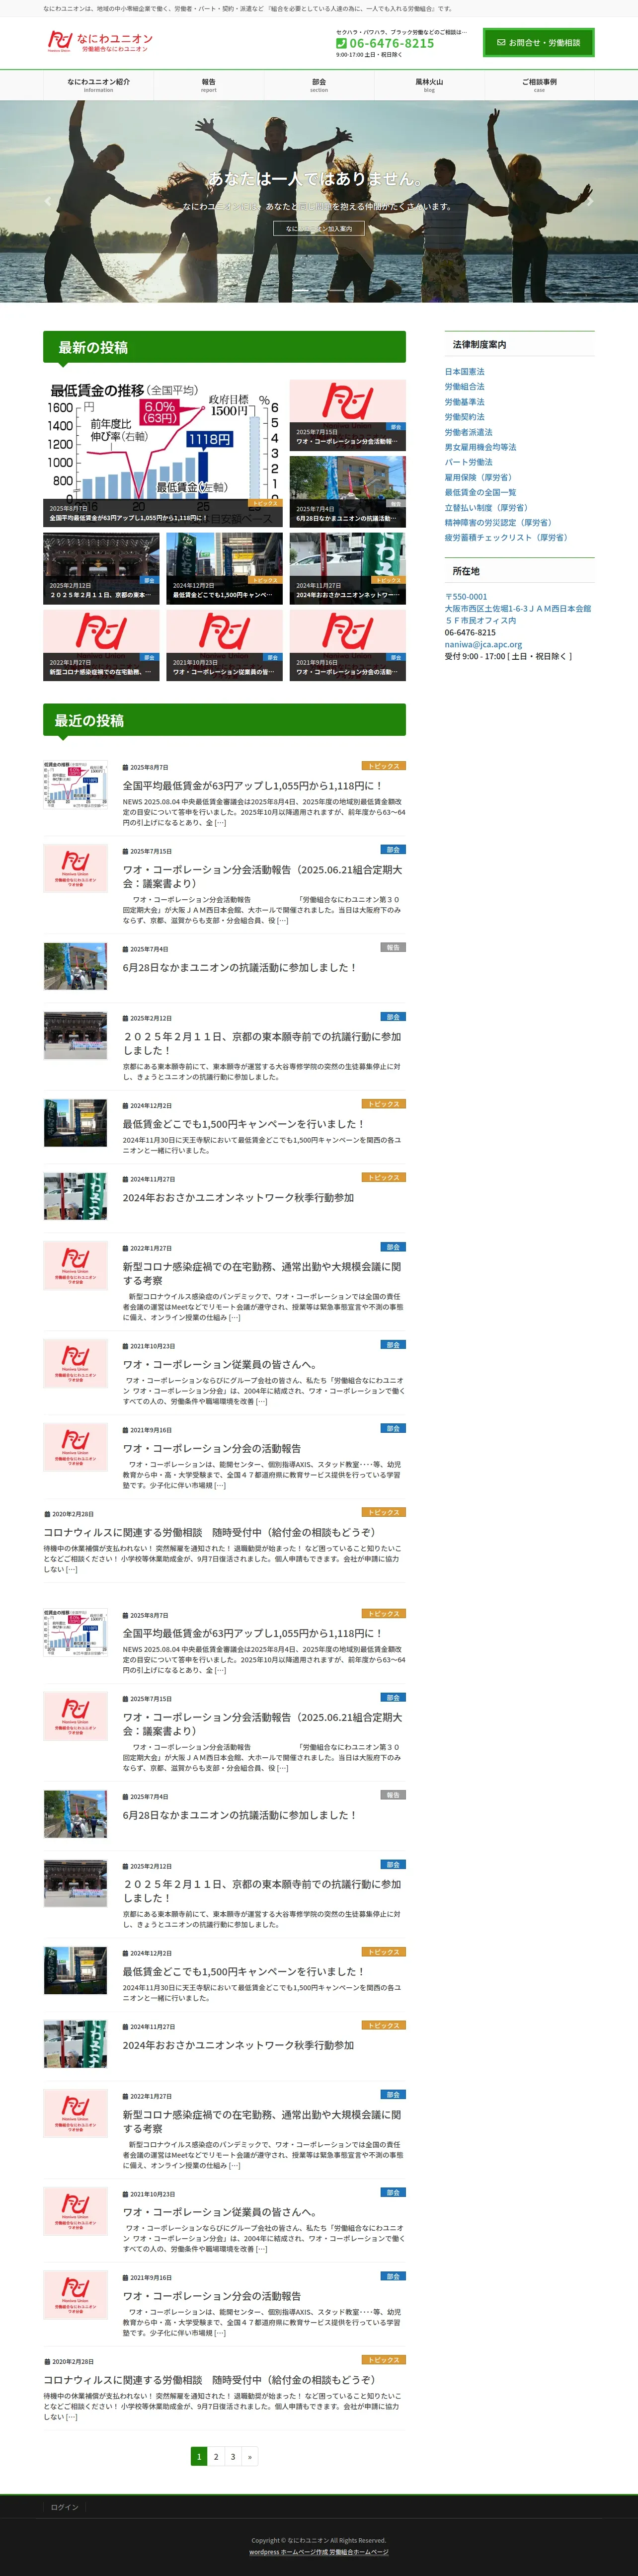Open the 労働者派遣法 sidebar link
Image resolution: width=638 pixels, height=2576 pixels.
point(468,432)
